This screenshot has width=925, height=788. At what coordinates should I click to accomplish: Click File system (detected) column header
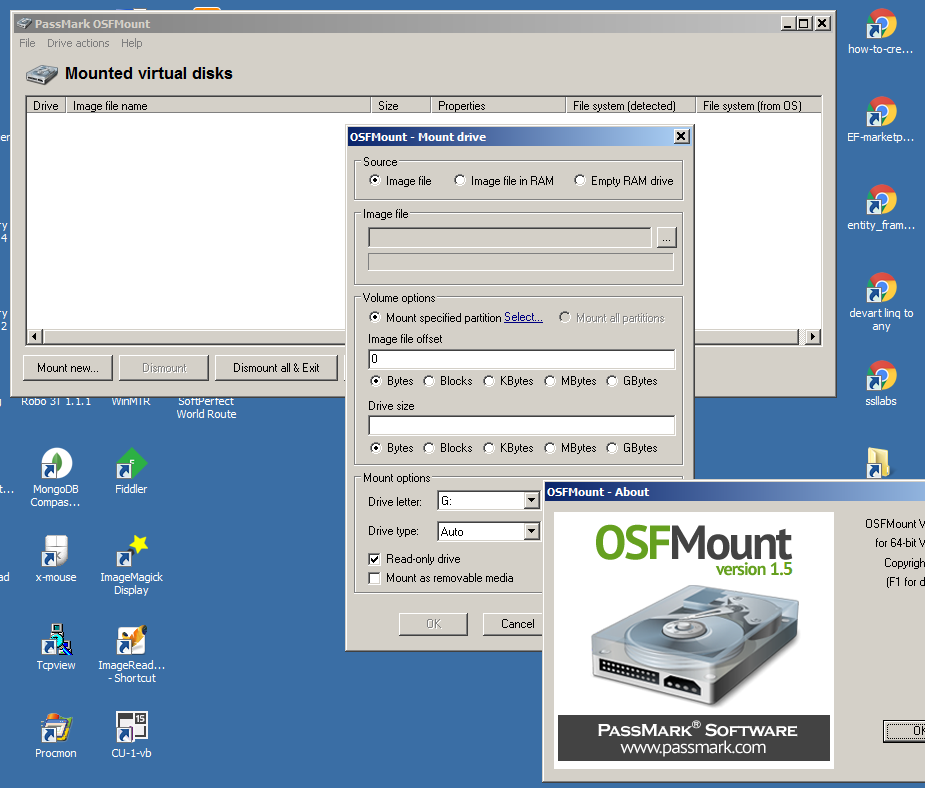click(631, 106)
